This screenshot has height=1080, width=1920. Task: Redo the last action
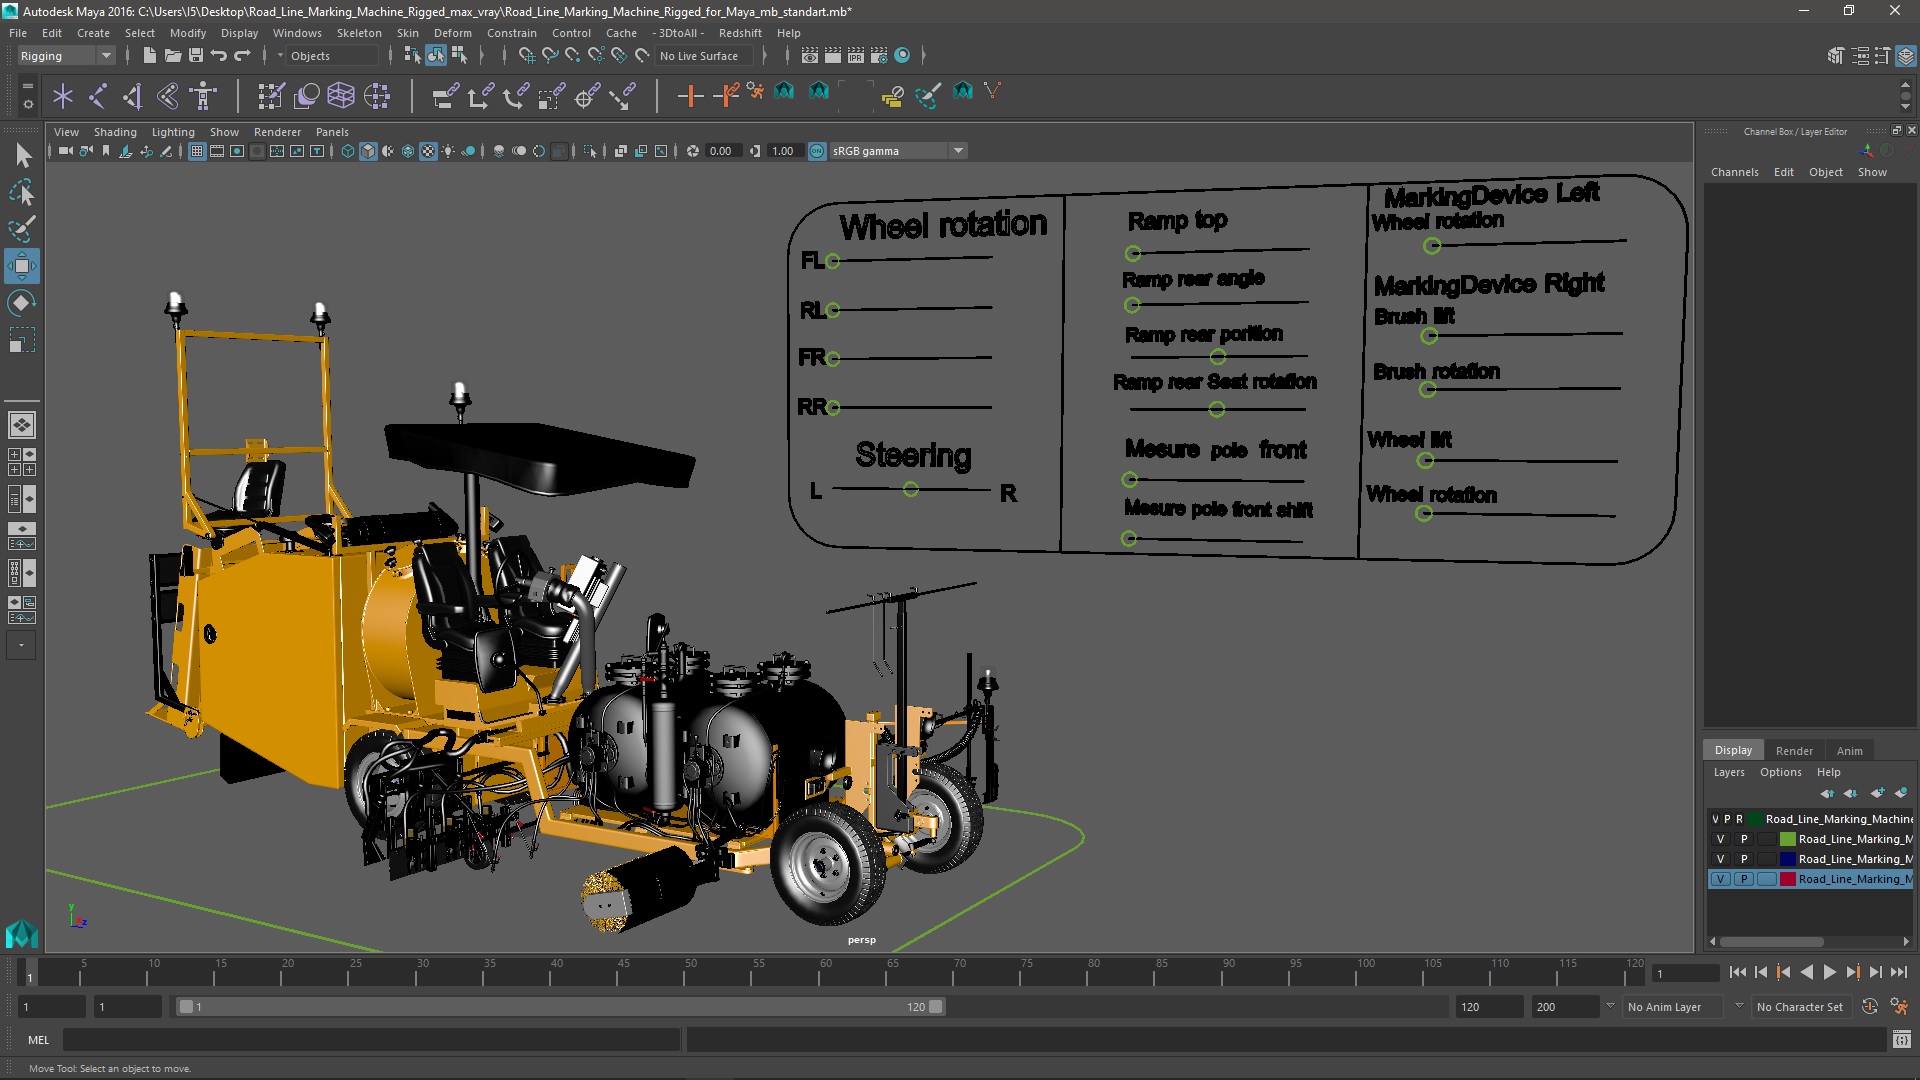[242, 56]
